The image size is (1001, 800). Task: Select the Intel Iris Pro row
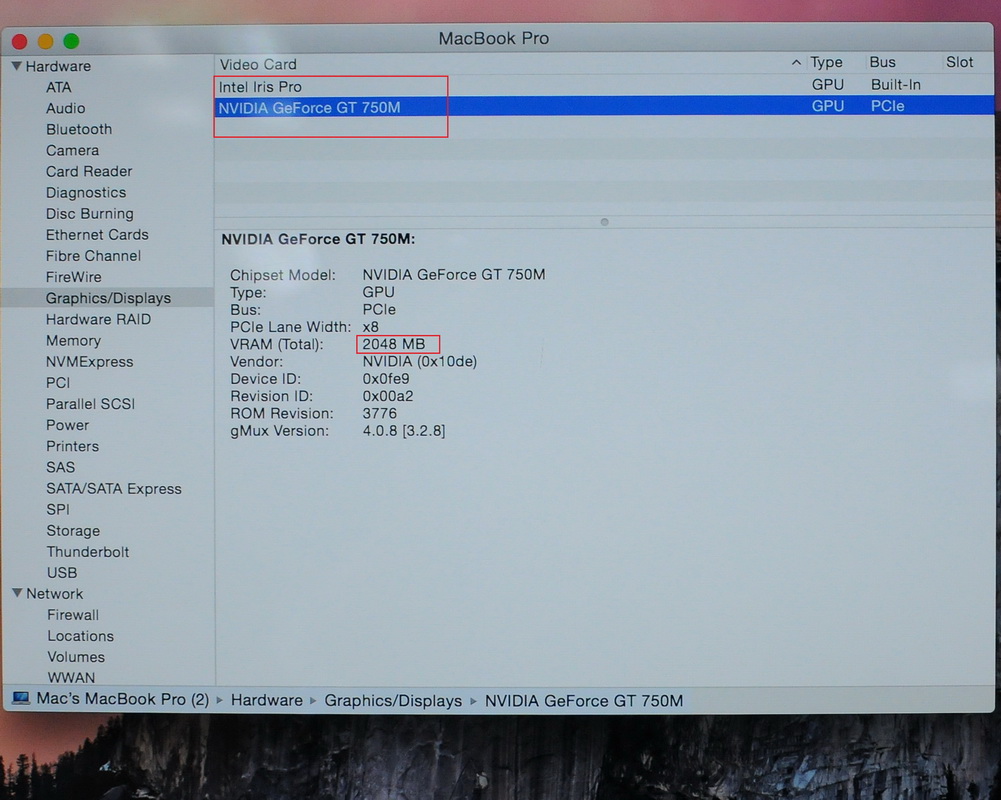click(x=604, y=86)
